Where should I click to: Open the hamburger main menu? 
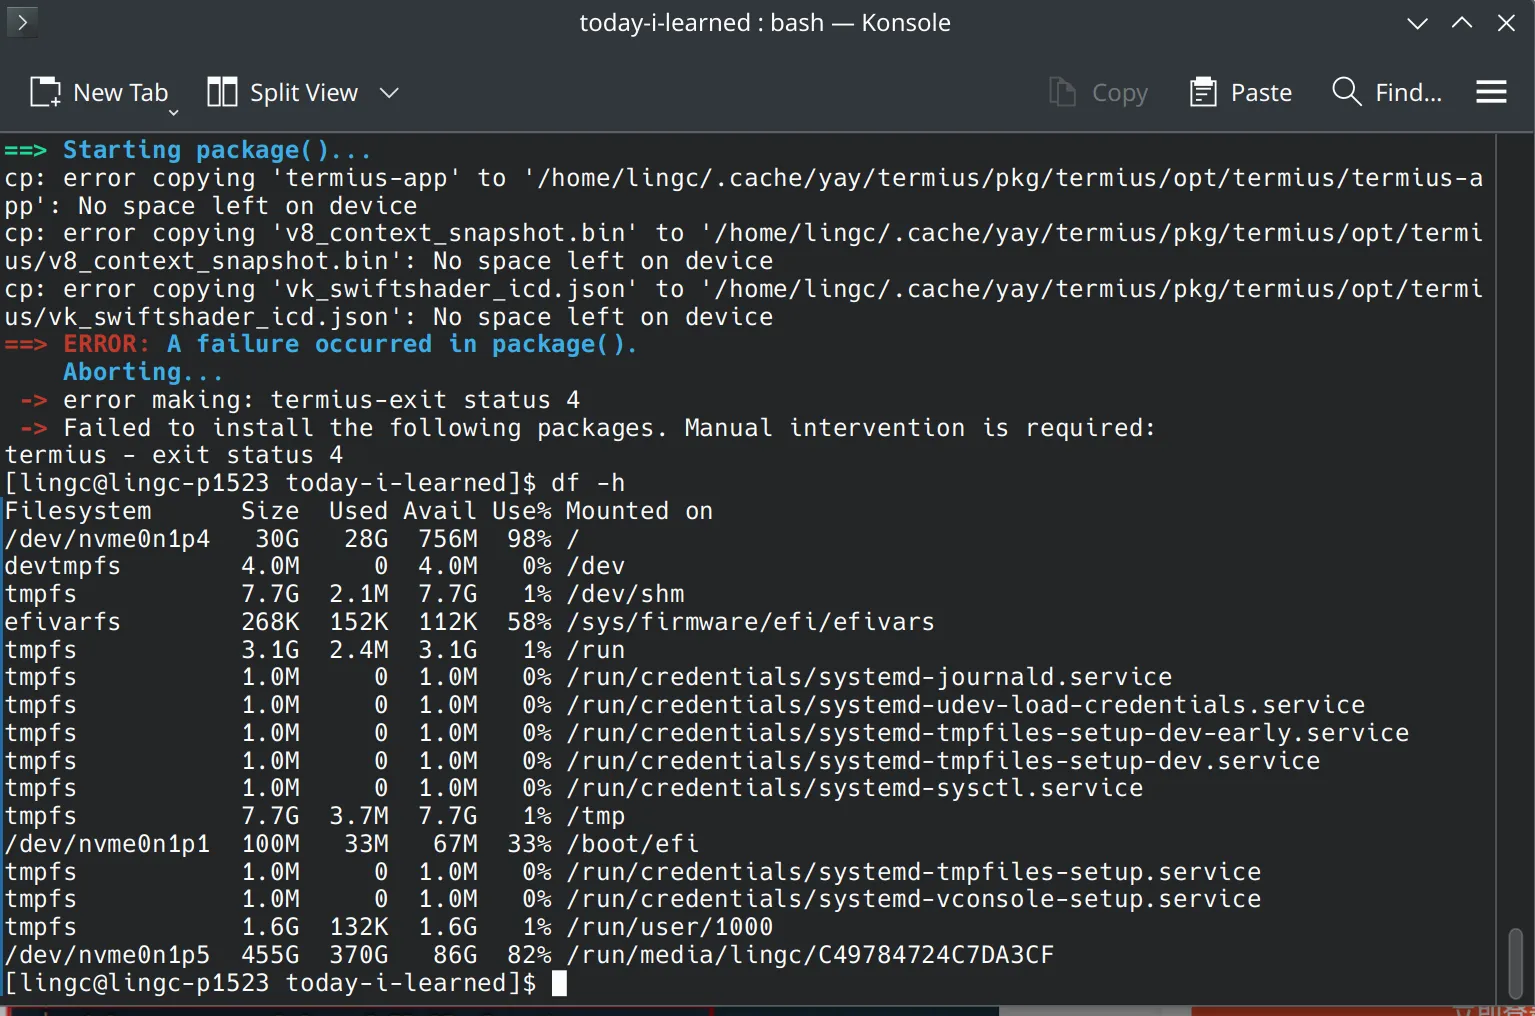click(1491, 93)
